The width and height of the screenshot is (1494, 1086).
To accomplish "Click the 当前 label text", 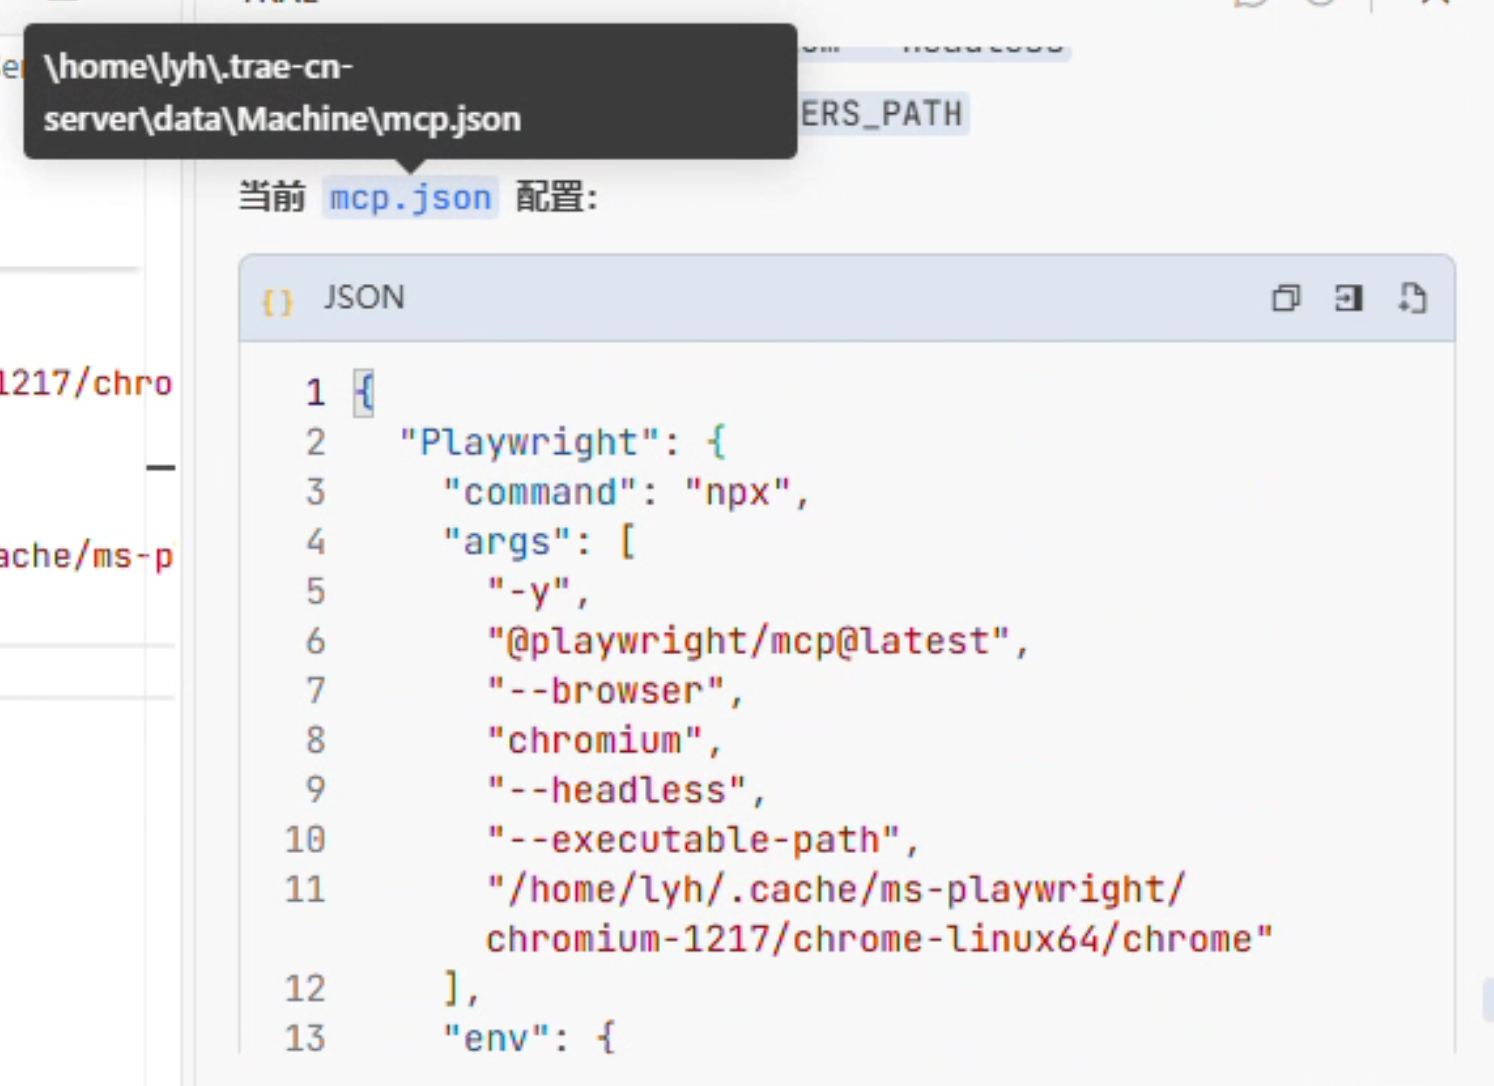I will [x=272, y=196].
